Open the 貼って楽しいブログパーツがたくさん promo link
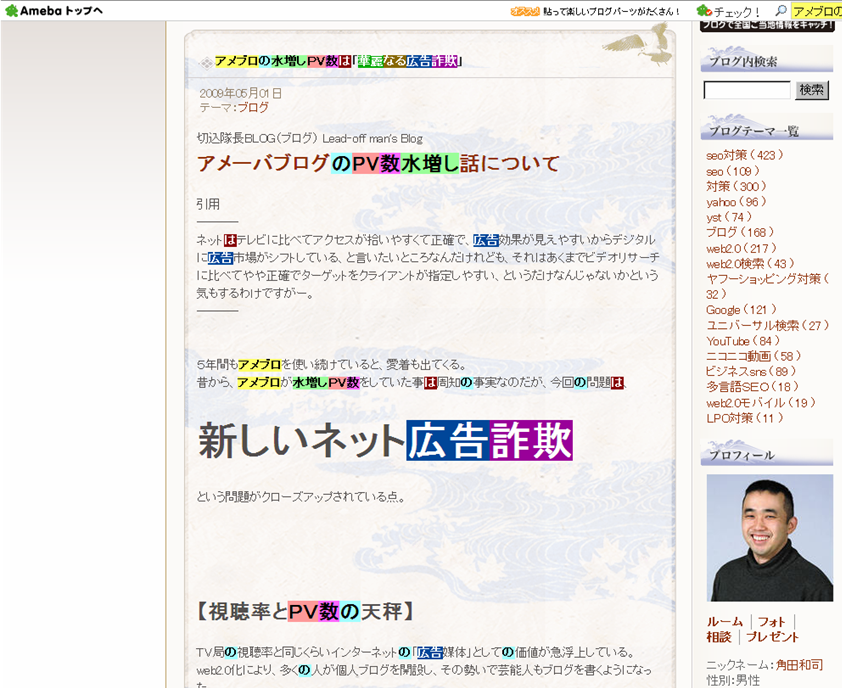The height and width of the screenshot is (688, 842). point(611,11)
